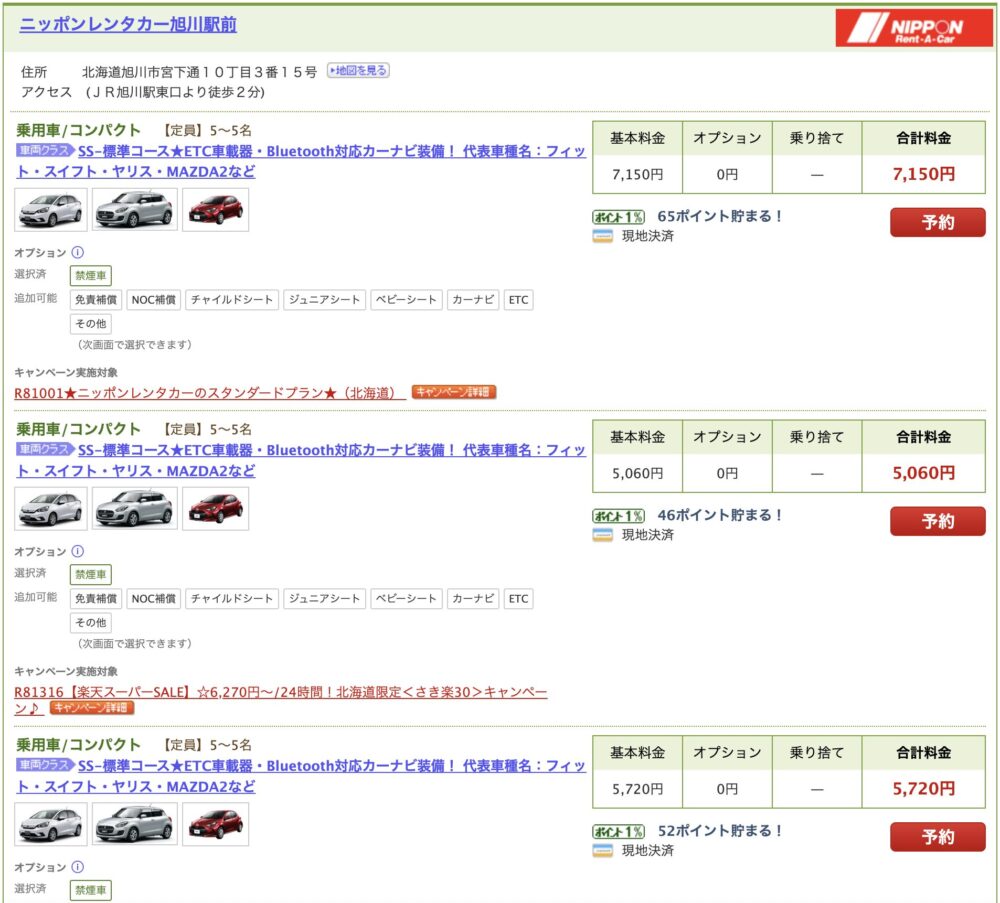The width and height of the screenshot is (1000, 903).
Task: Click the option info icon in the 5,720円 plan
Action: tap(77, 867)
